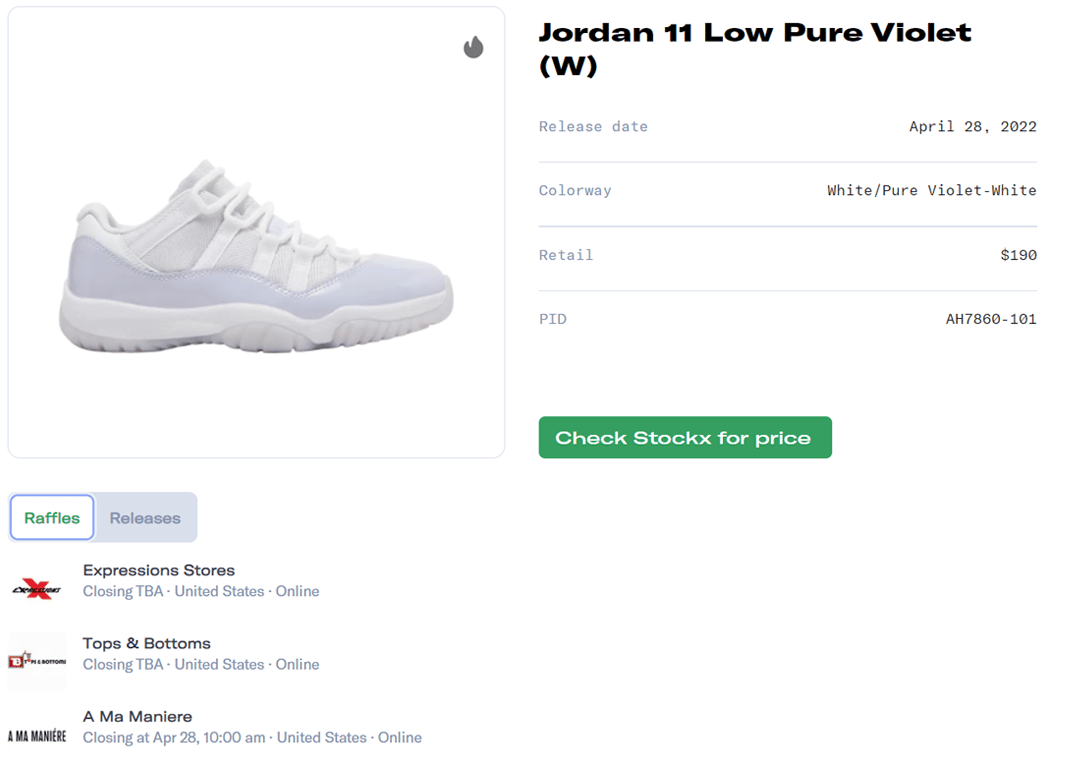The image size is (1080, 760).
Task: Click the Jordan 11 Low Pure Violet title
Action: pyautogui.click(x=755, y=48)
